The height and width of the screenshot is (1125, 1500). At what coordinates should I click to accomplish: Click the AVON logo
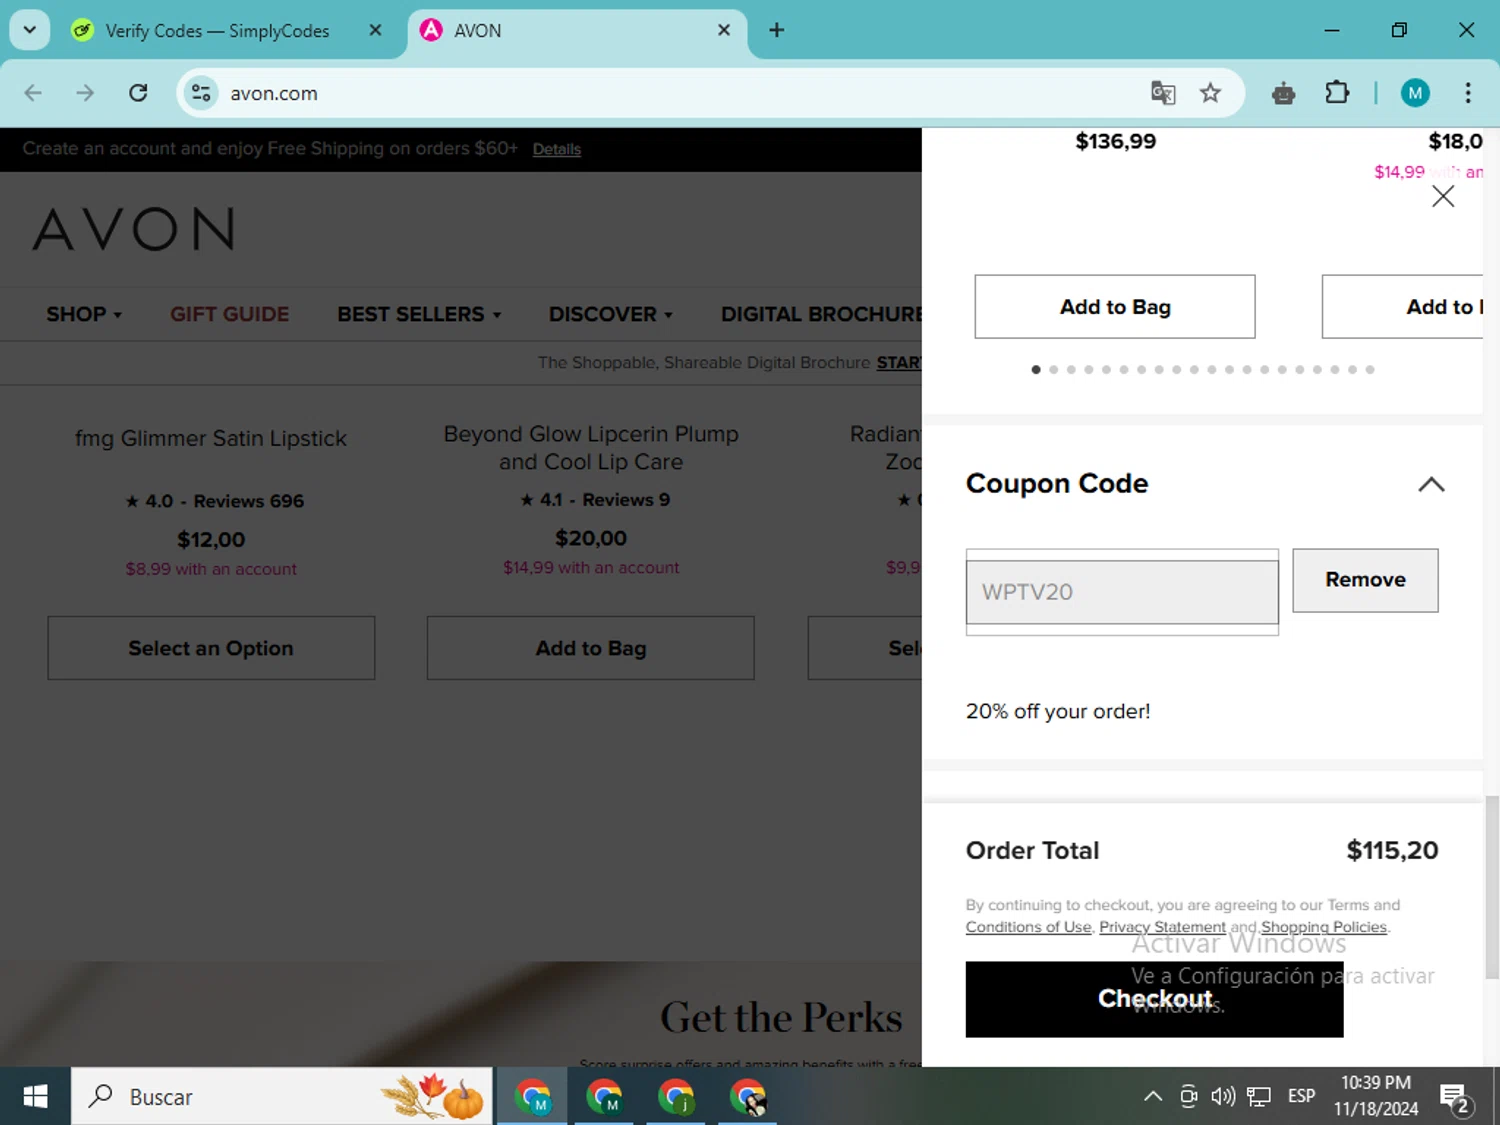tap(134, 229)
